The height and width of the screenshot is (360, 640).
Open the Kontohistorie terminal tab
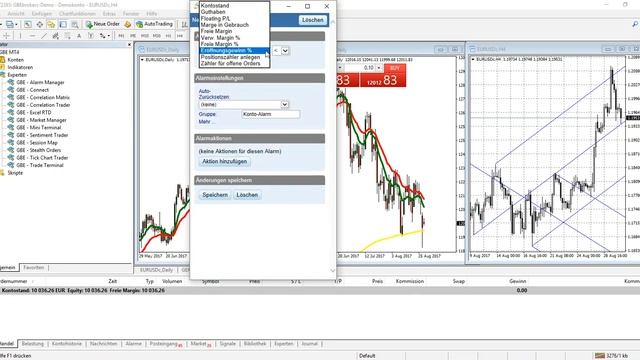coord(67,344)
